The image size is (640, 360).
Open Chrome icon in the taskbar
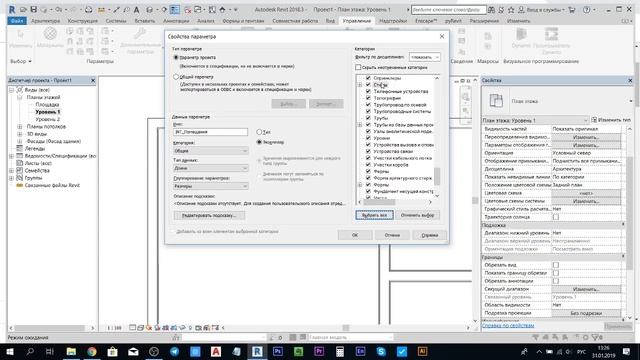pyautogui.click(x=91, y=351)
